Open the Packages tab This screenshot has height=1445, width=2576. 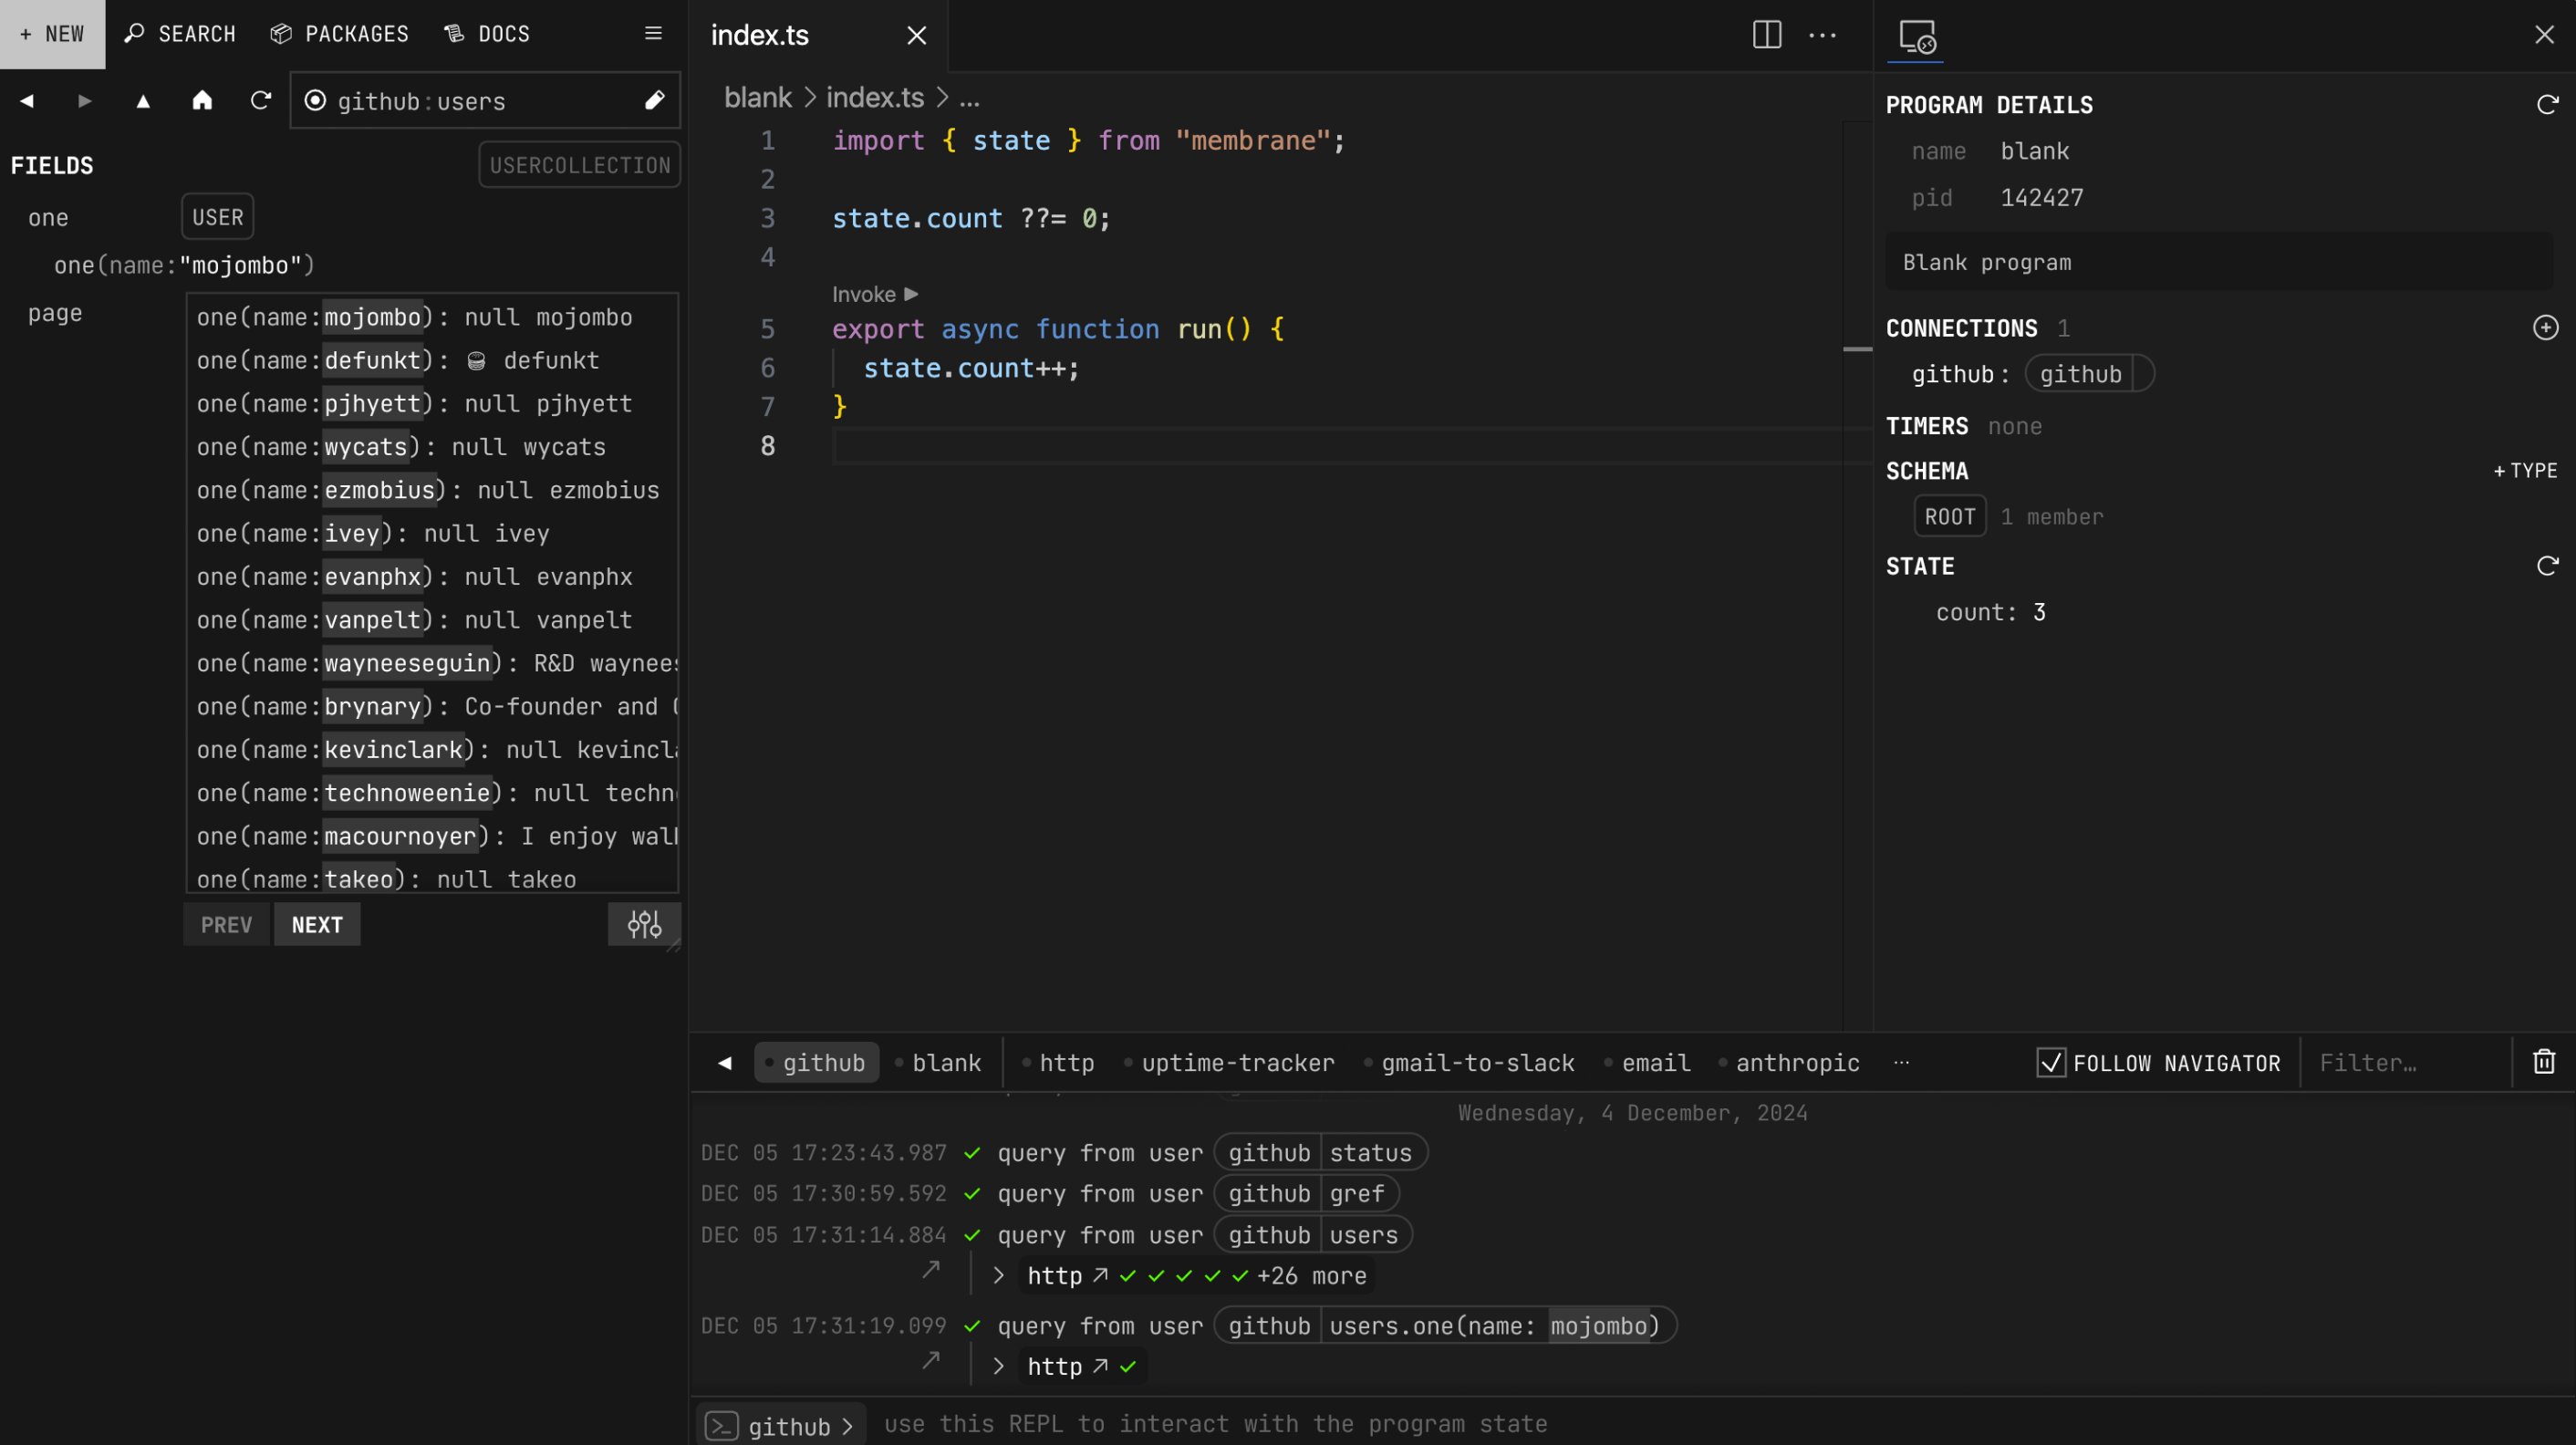[x=340, y=34]
